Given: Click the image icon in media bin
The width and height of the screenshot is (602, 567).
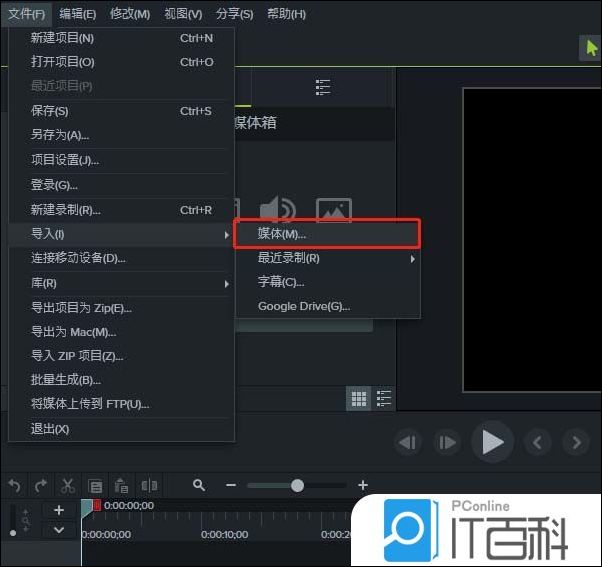Looking at the screenshot, I should (x=334, y=210).
